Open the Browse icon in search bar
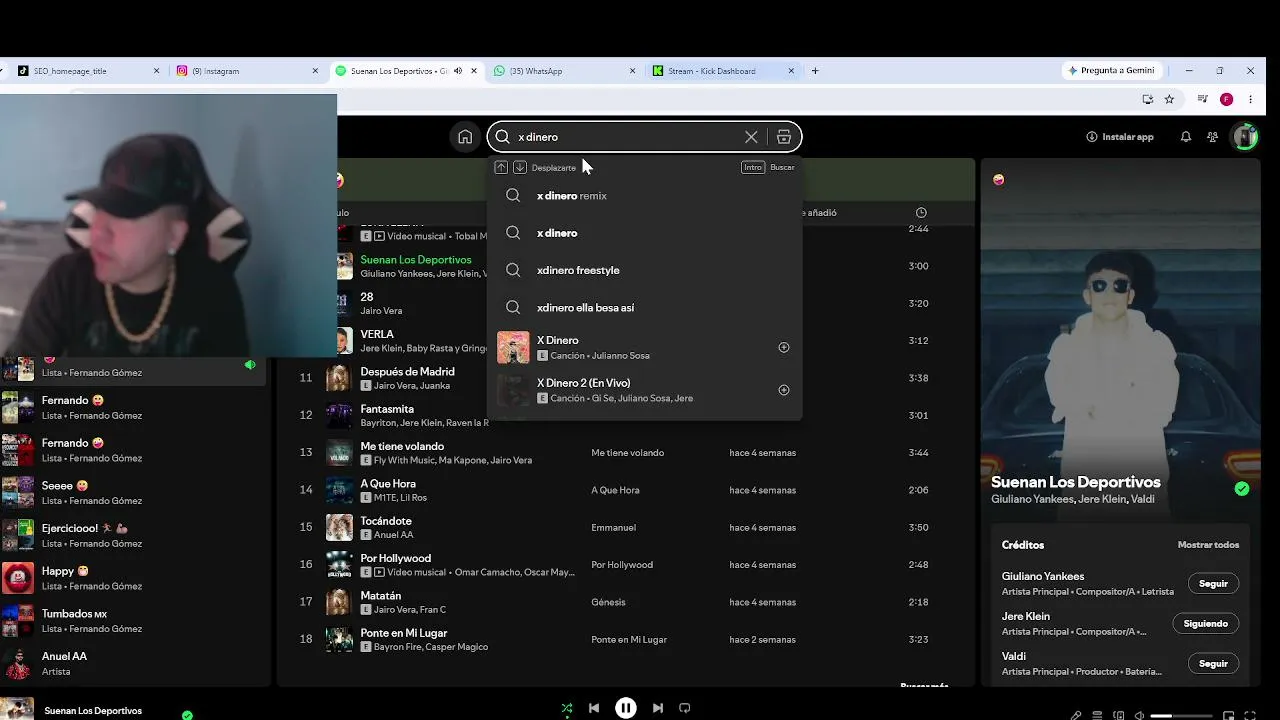 click(784, 137)
